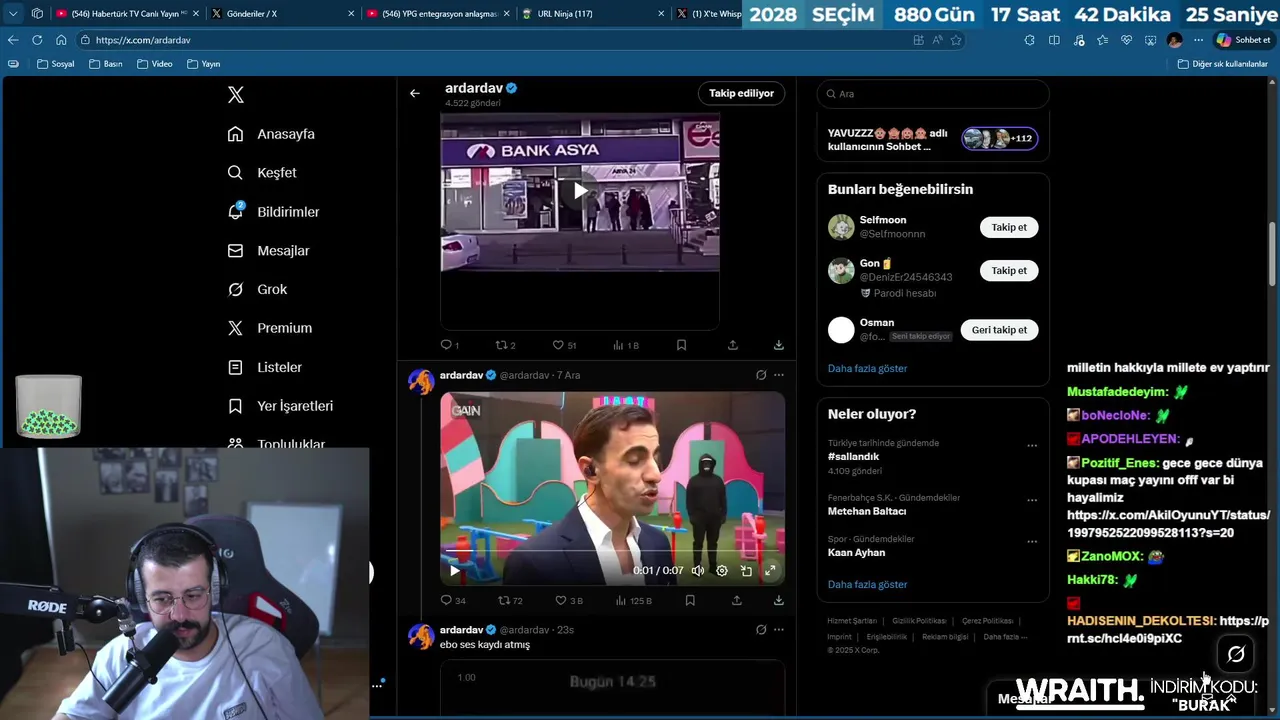The width and height of the screenshot is (1280, 720).
Task: Open the Grok floating button bottom right
Action: 1236,654
